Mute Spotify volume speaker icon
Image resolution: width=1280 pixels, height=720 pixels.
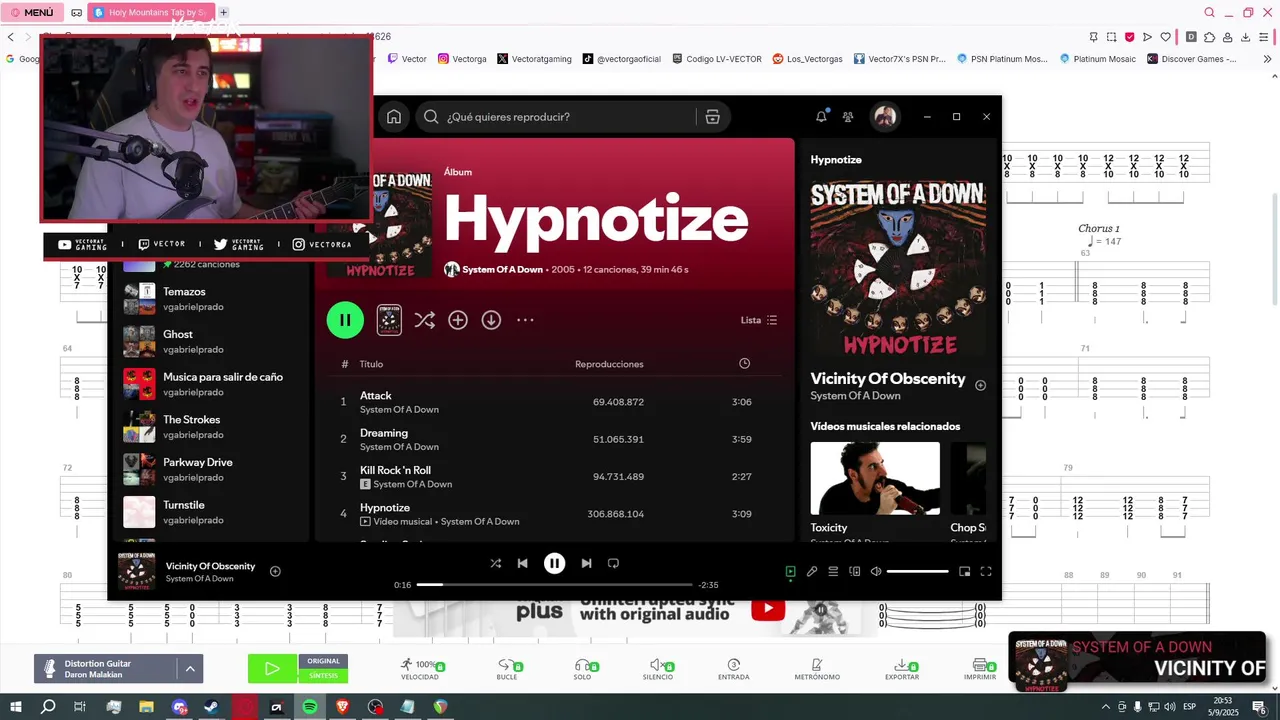[876, 572]
